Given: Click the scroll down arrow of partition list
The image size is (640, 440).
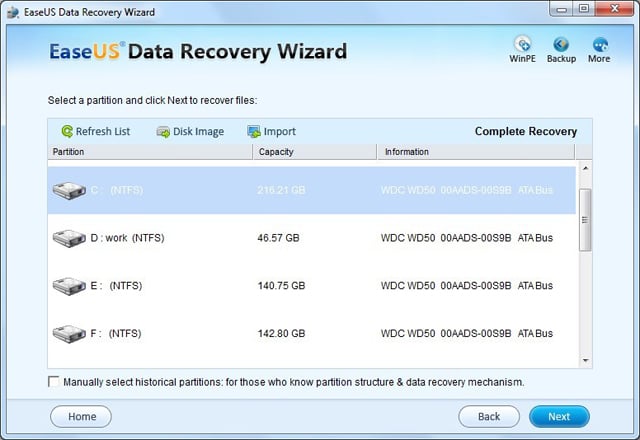Looking at the screenshot, I should coord(585,360).
